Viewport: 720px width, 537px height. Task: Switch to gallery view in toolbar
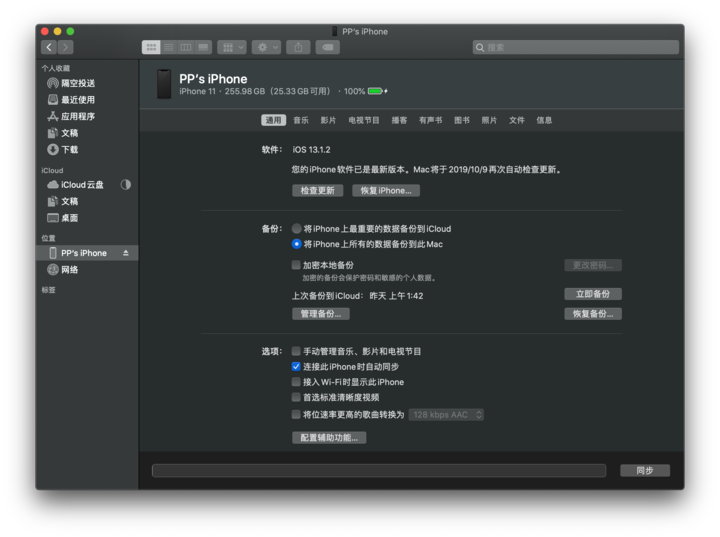click(x=203, y=47)
